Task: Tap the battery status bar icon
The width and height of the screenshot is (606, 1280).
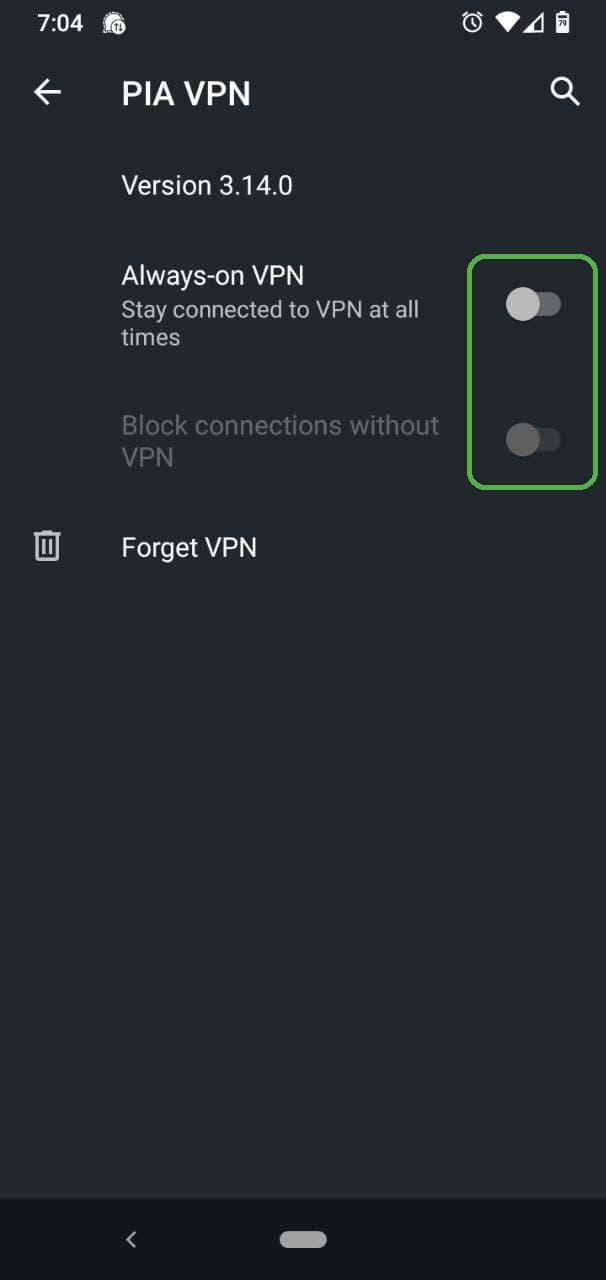Action: 563,22
